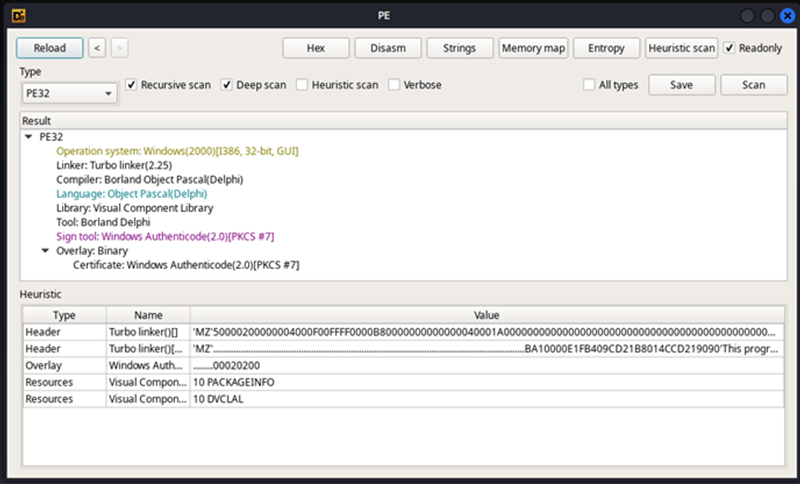Click the Heuristic scan button
This screenshot has height=484, width=800.
(x=681, y=48)
